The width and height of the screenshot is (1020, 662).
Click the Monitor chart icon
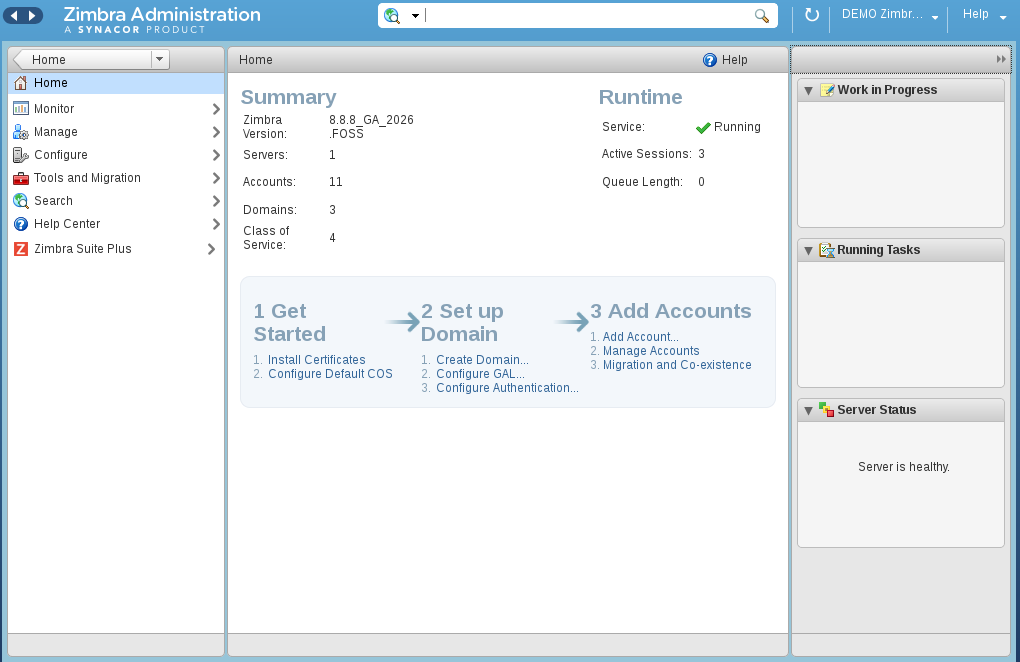click(x=21, y=109)
